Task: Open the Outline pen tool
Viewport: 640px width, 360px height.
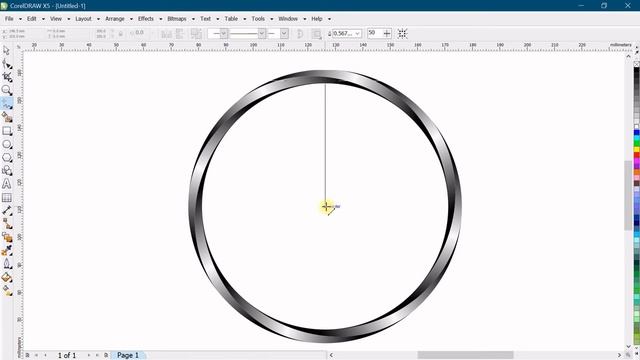Action: point(7,264)
